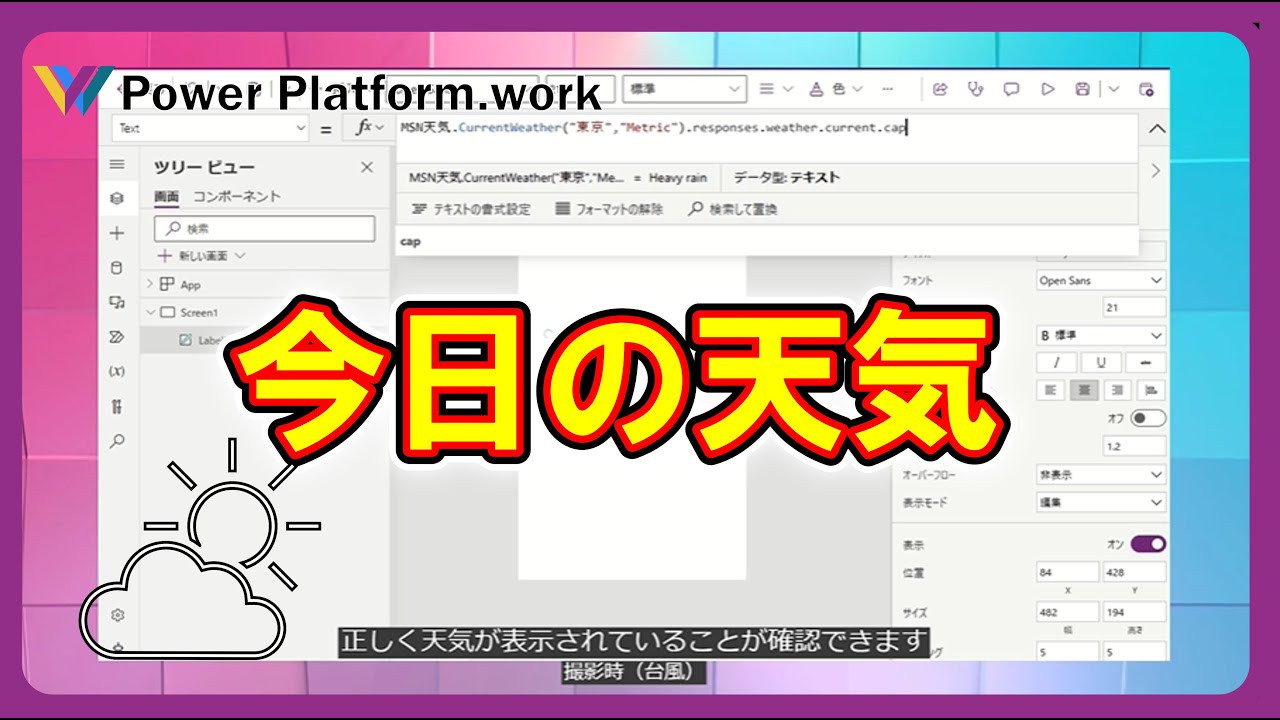Align text right

tap(1117, 391)
